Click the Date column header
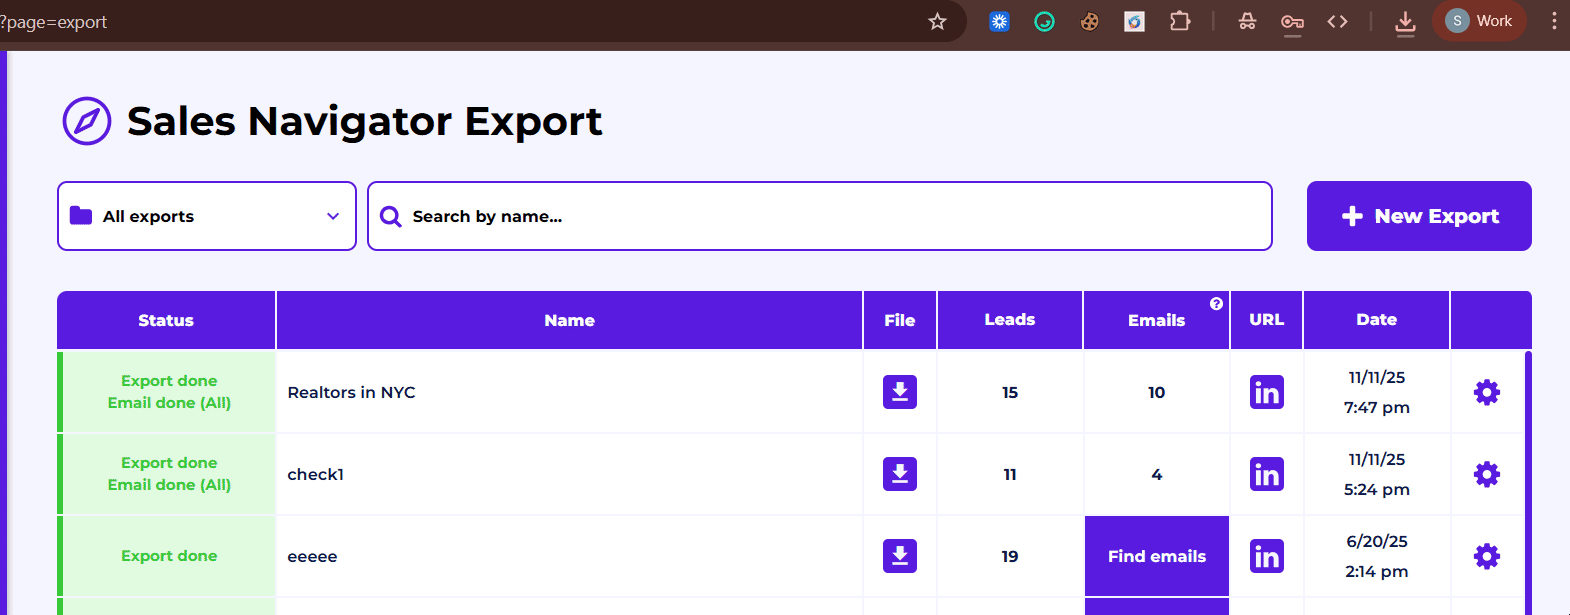 (1377, 320)
